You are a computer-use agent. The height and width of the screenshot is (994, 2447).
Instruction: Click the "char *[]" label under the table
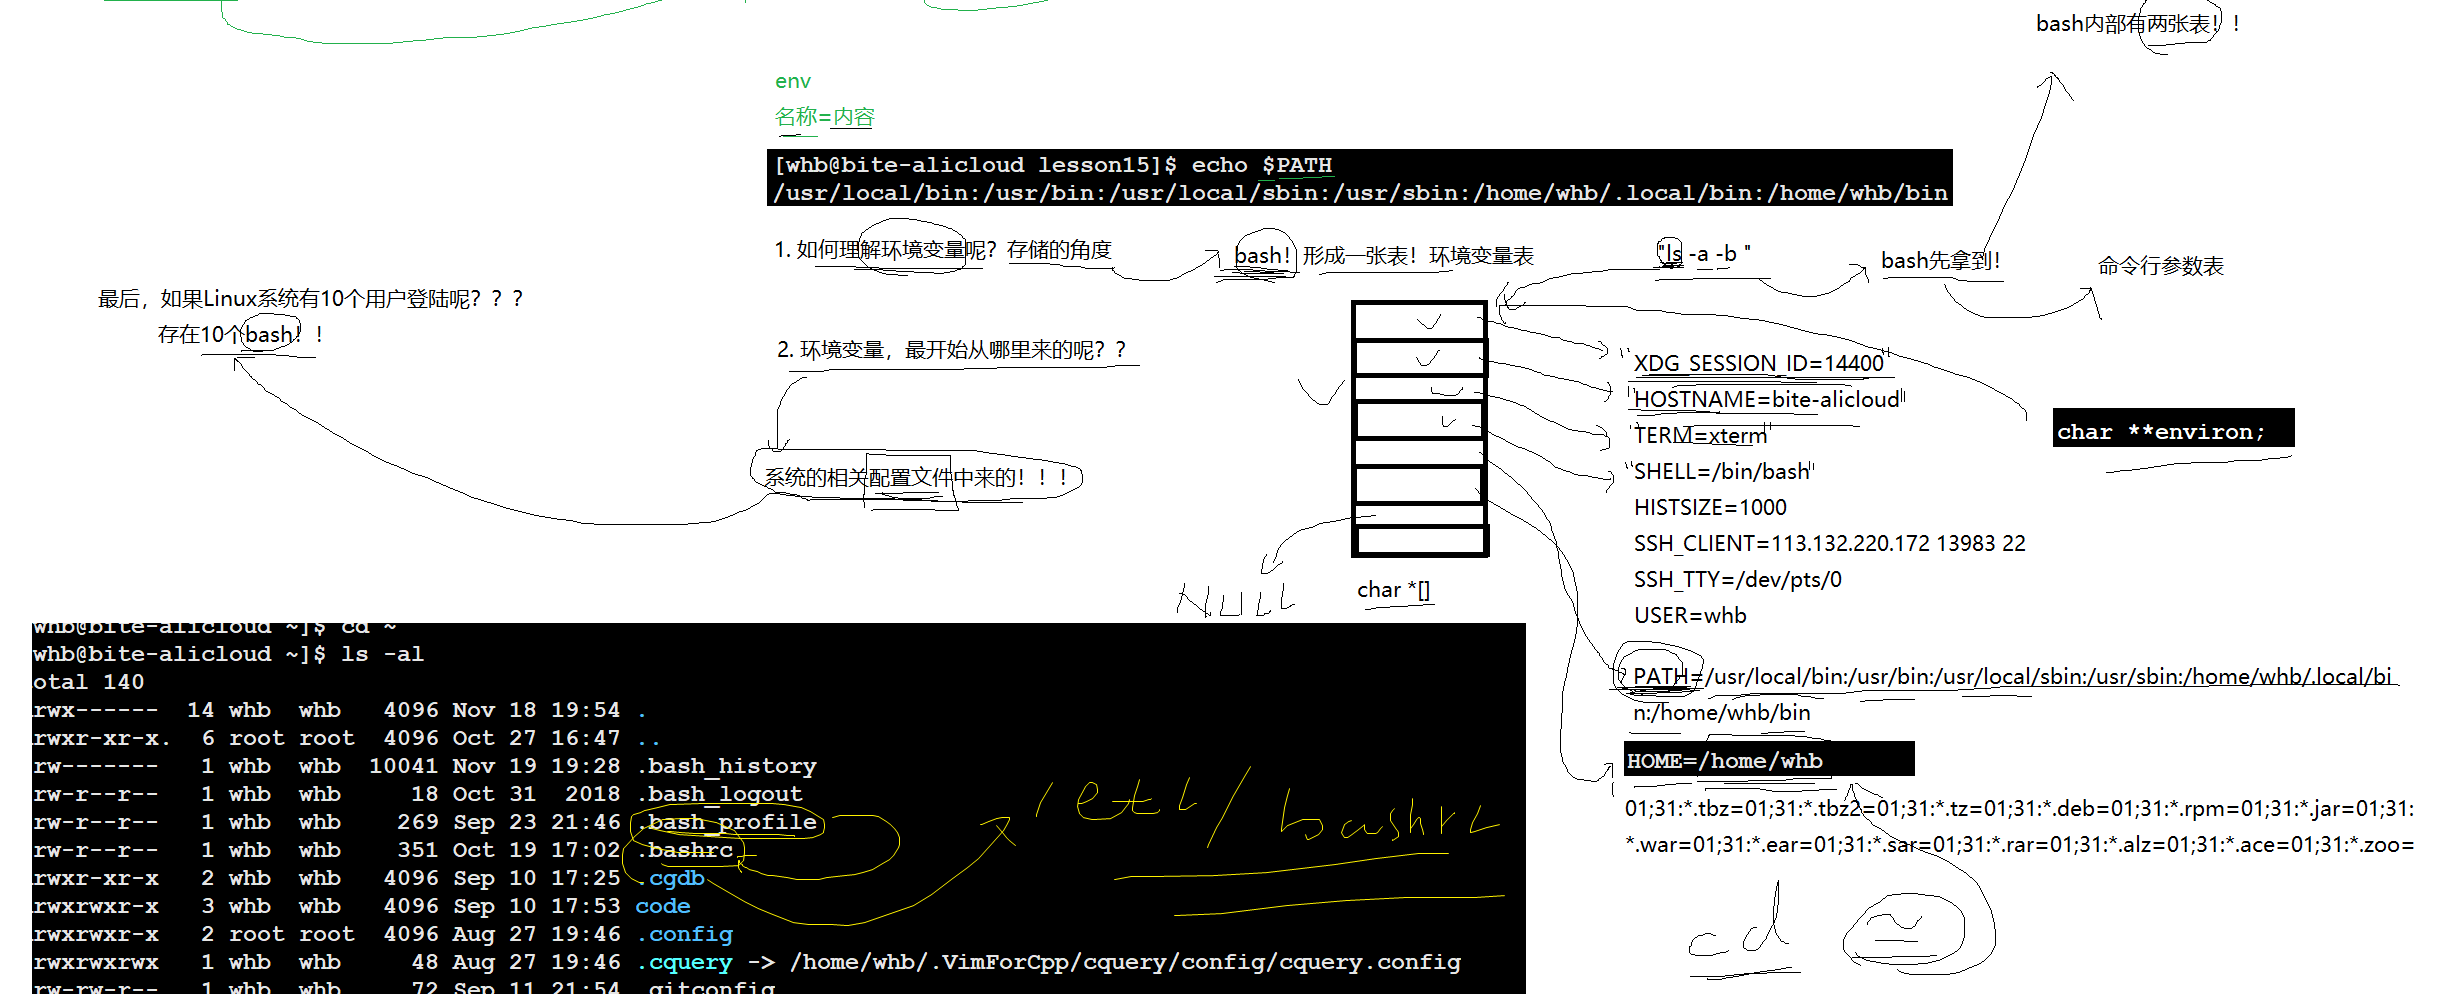coord(1393,590)
